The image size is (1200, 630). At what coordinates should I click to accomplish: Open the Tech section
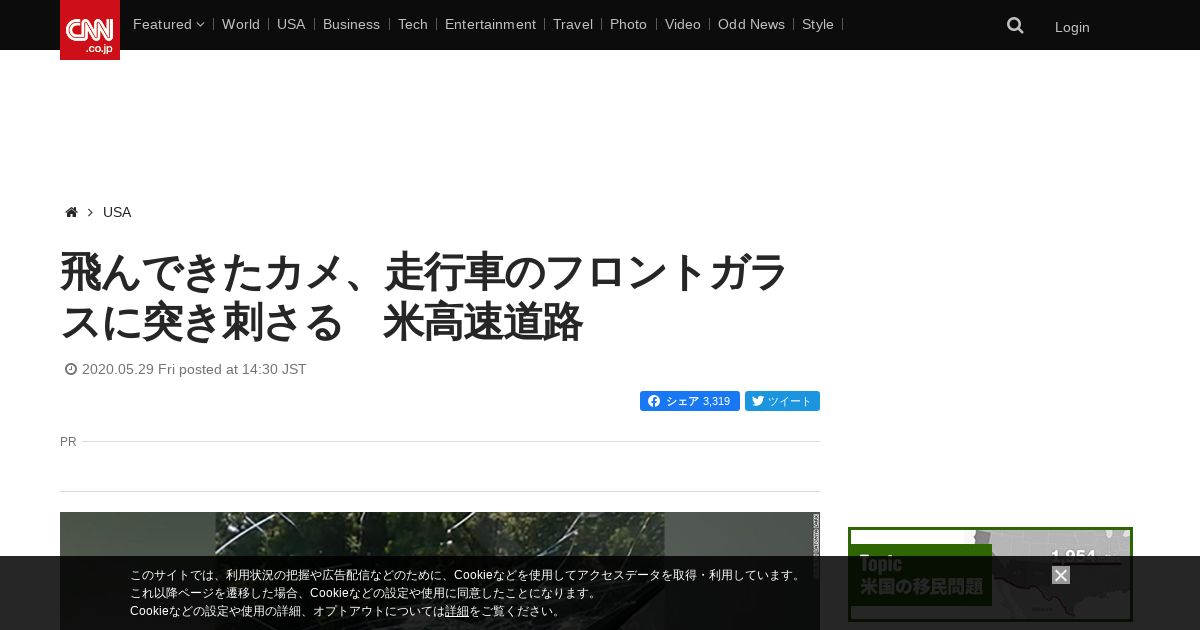412,24
